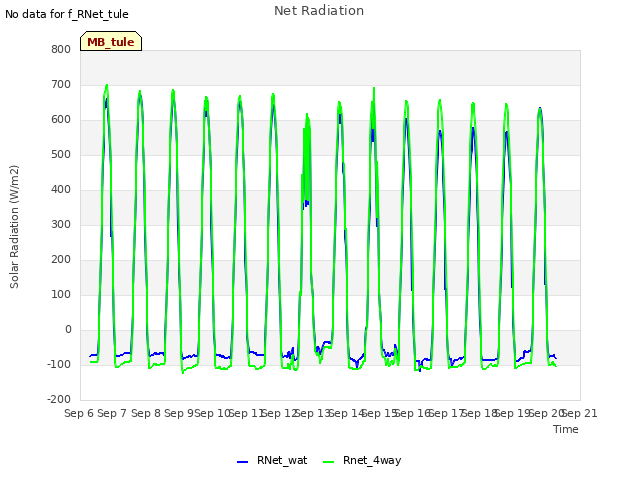Click the Sep 9 x-axis tick label

[x=179, y=413]
